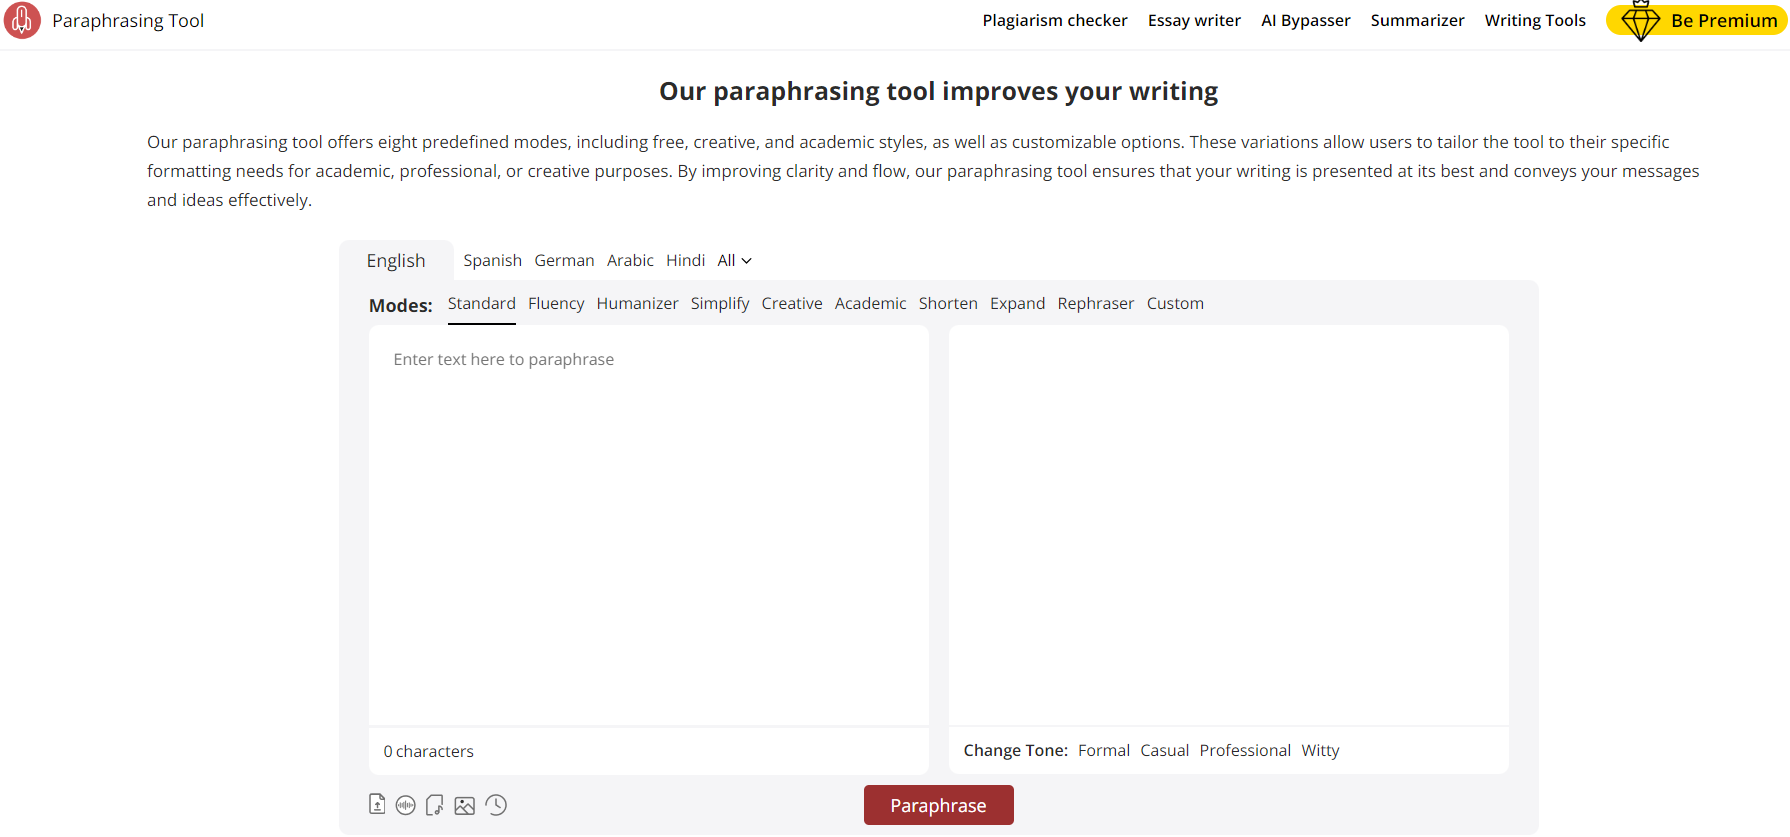Click the audio file upload icon
The width and height of the screenshot is (1790, 837).
(x=434, y=805)
